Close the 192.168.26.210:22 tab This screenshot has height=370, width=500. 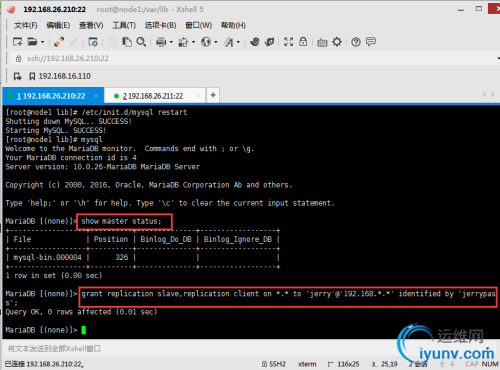[x=96, y=96]
